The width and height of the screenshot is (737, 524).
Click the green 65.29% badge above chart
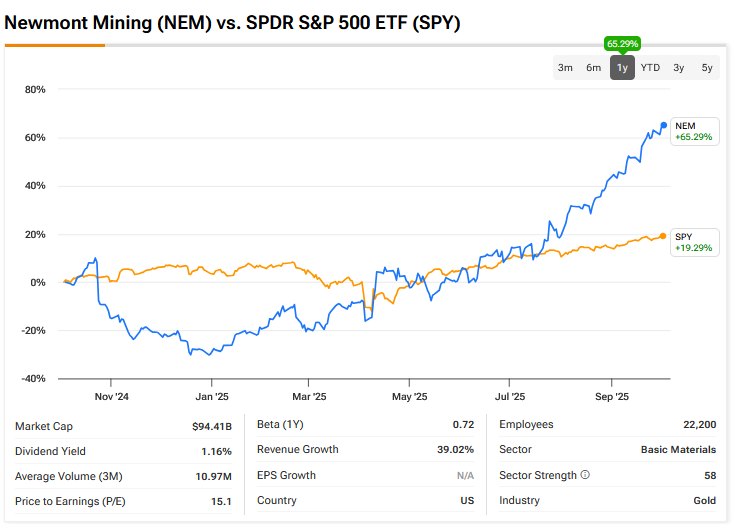coord(622,44)
